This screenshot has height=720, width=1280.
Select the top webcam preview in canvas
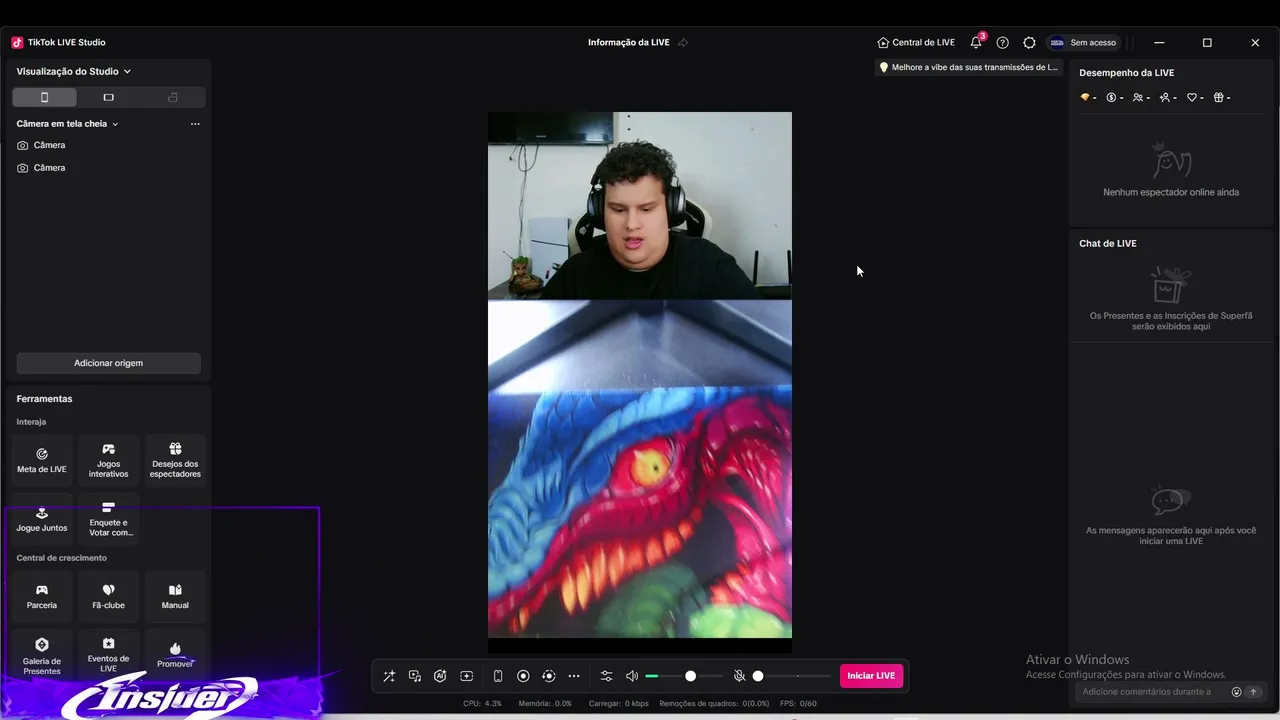coord(640,206)
